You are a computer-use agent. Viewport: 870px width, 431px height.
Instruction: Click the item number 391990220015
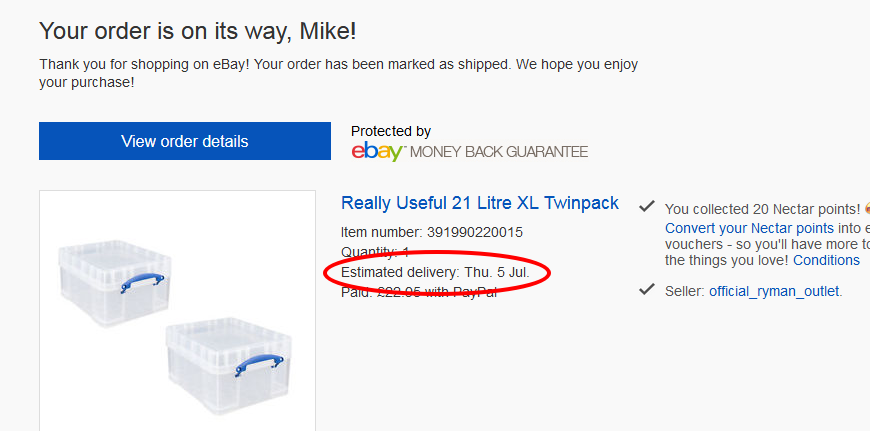pos(475,232)
